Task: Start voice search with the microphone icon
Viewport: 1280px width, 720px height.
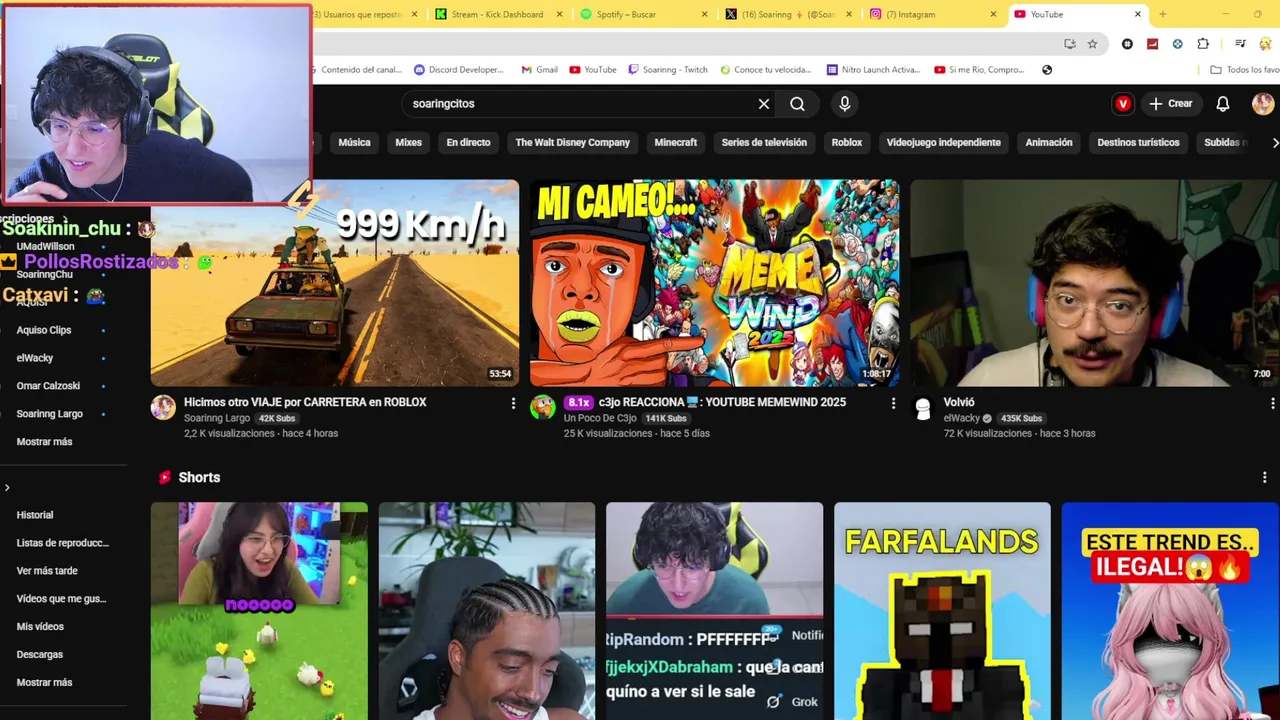Action: [845, 104]
